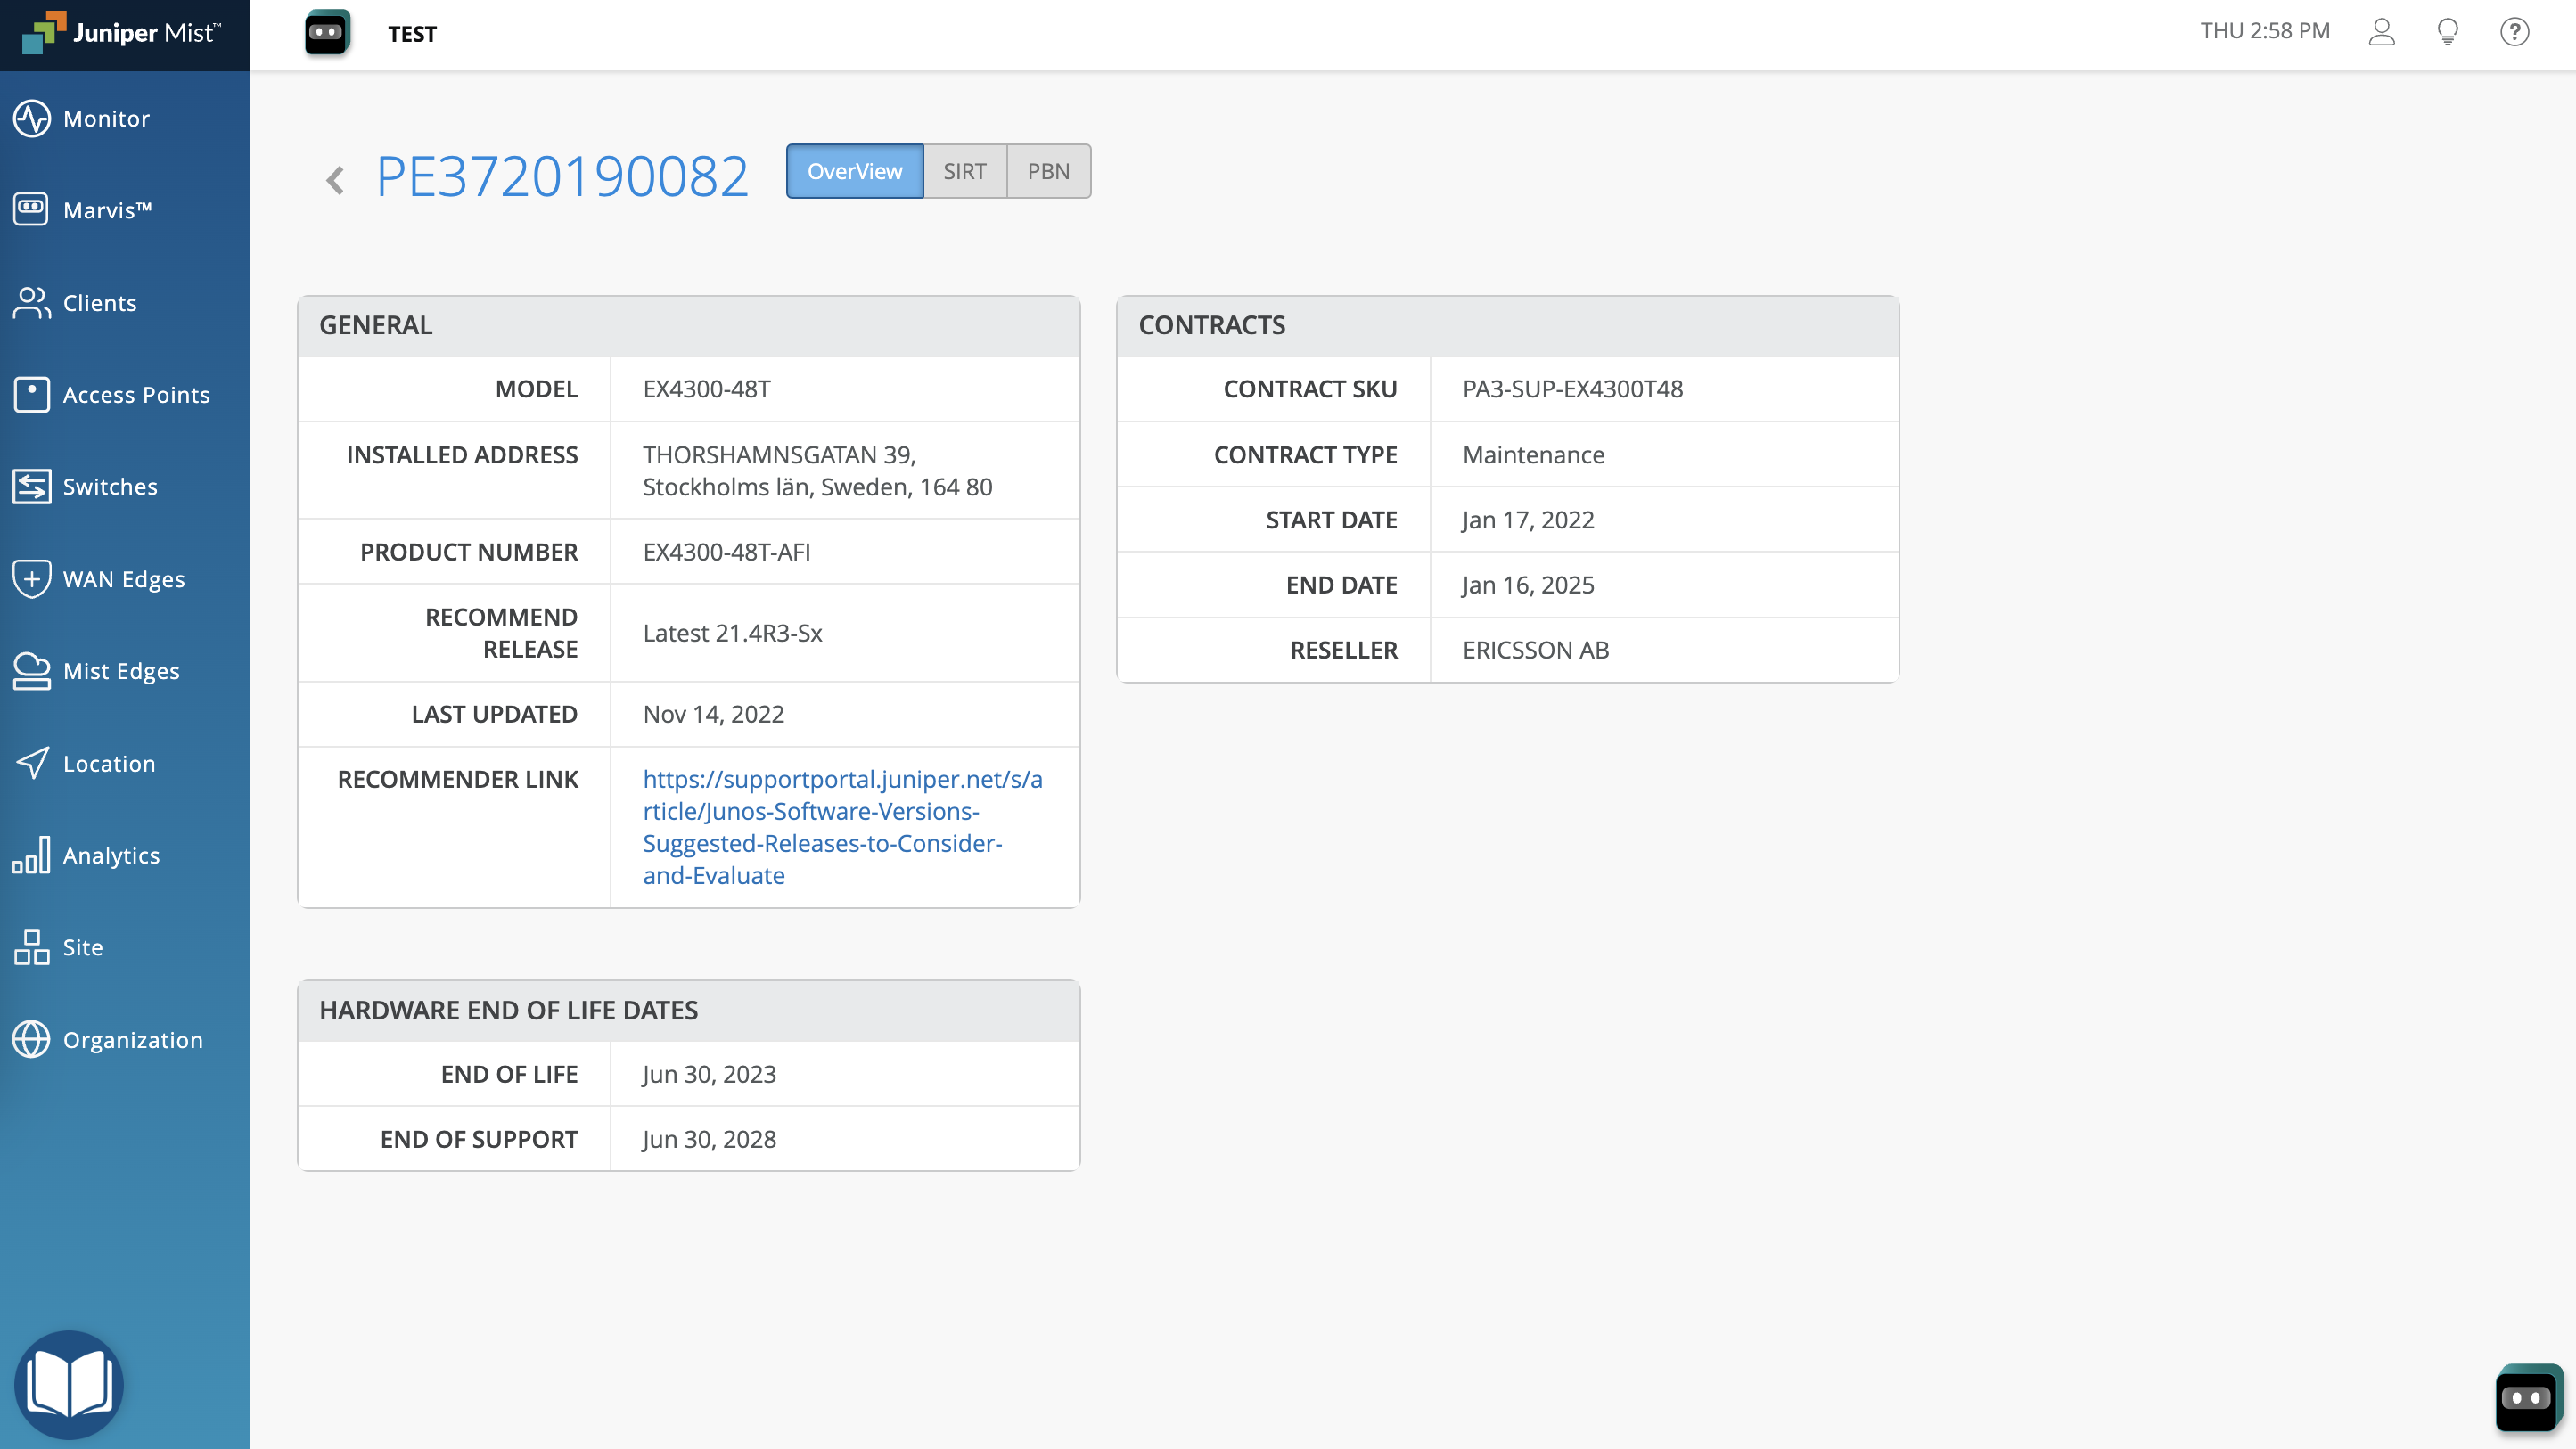The width and height of the screenshot is (2576, 1449).
Task: Open the Site menu
Action: click(82, 947)
